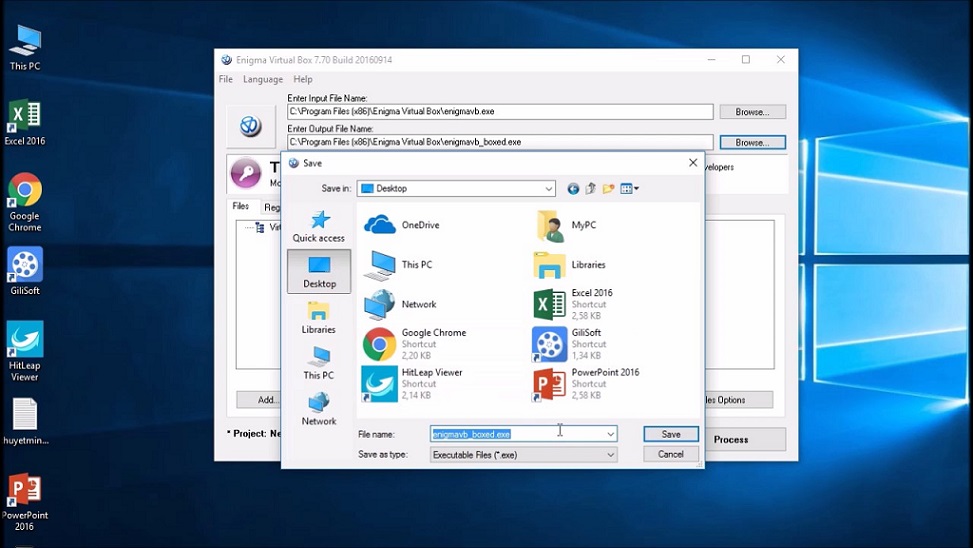Select HitLeap Viewer desktop shortcut

pyautogui.click(x=25, y=351)
